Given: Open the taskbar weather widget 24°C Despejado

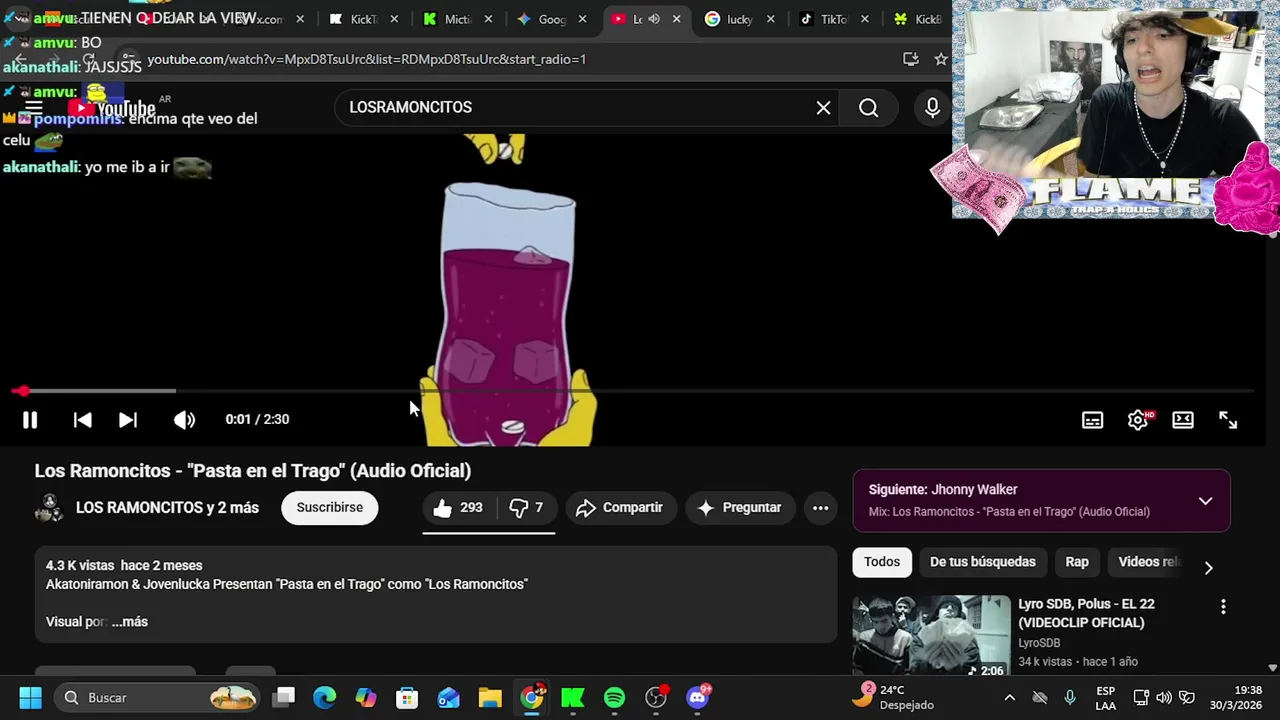Looking at the screenshot, I should (x=893, y=697).
